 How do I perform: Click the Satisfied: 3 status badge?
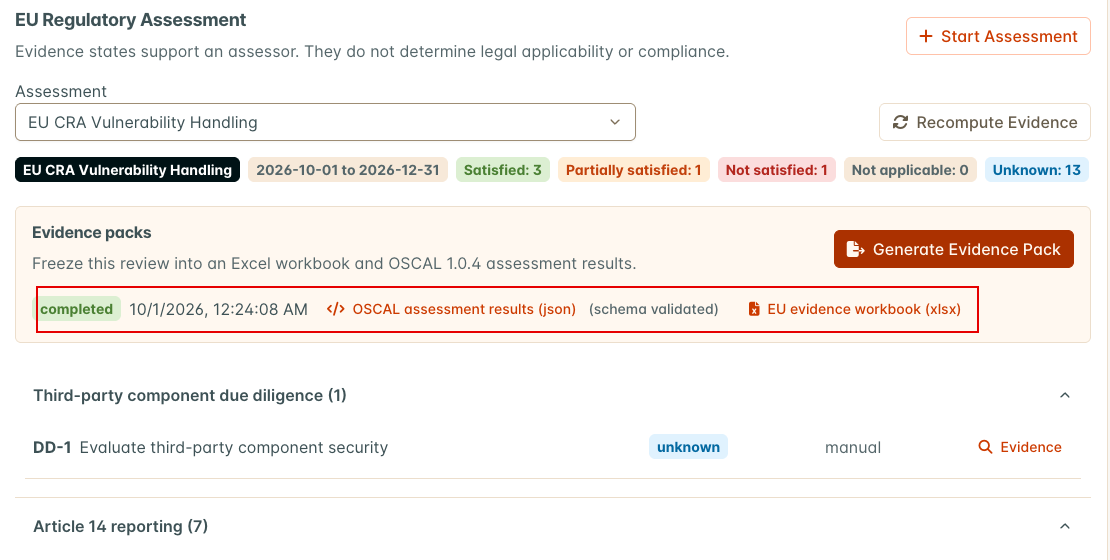click(x=503, y=170)
